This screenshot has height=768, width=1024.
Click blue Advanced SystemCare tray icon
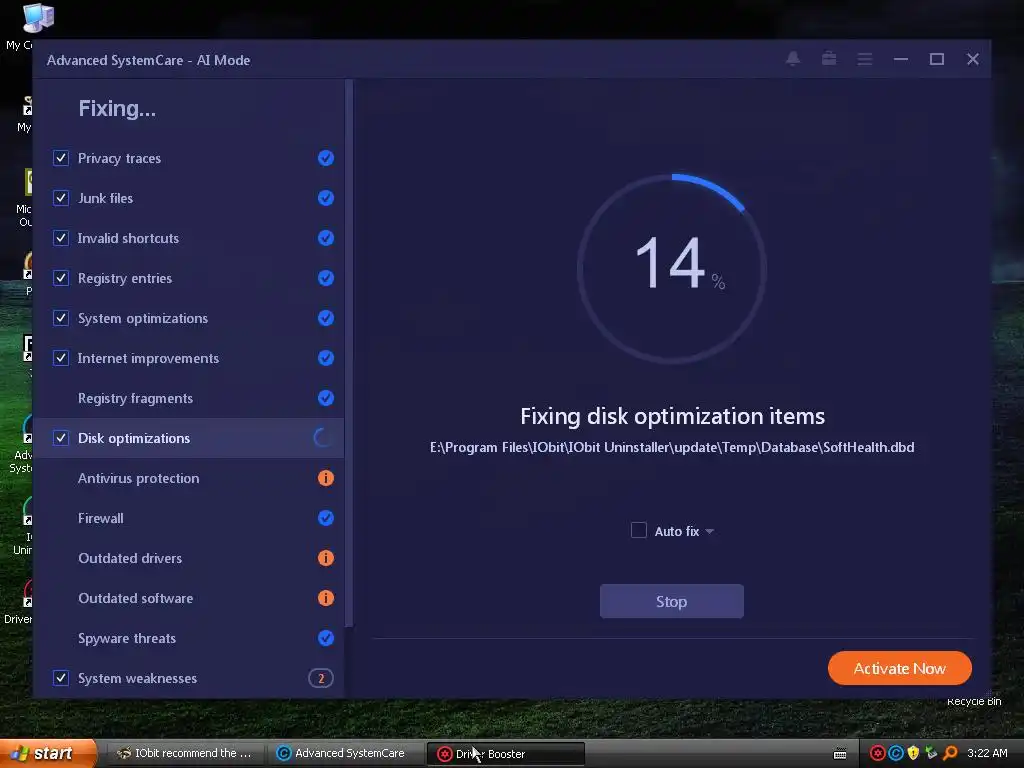pyautogui.click(x=896, y=753)
